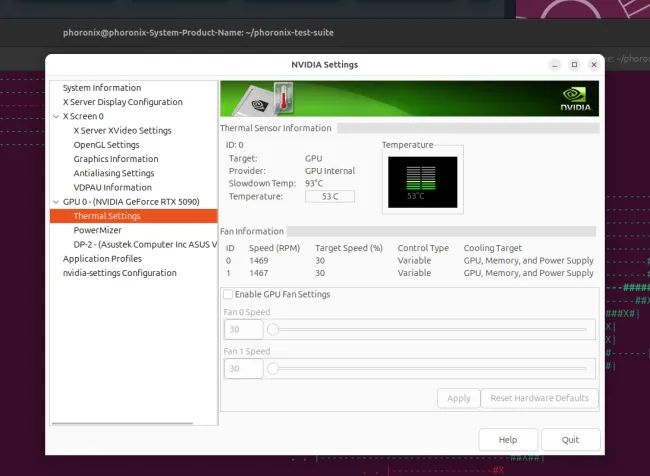This screenshot has width=650, height=476.
Task: Click the Fan 1 Speed input field
Action: (243, 369)
